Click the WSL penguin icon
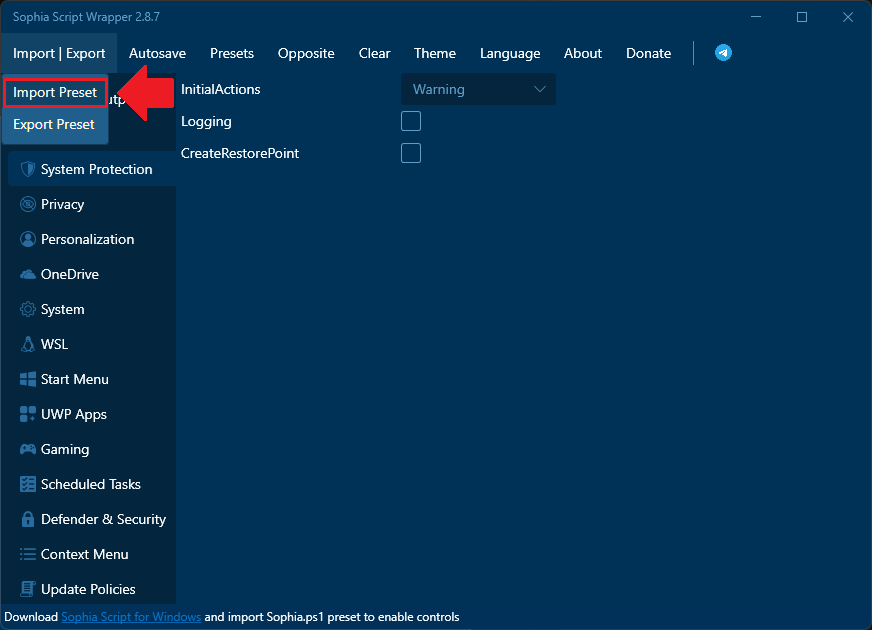Screen dimensions: 872x630 pos(28,344)
